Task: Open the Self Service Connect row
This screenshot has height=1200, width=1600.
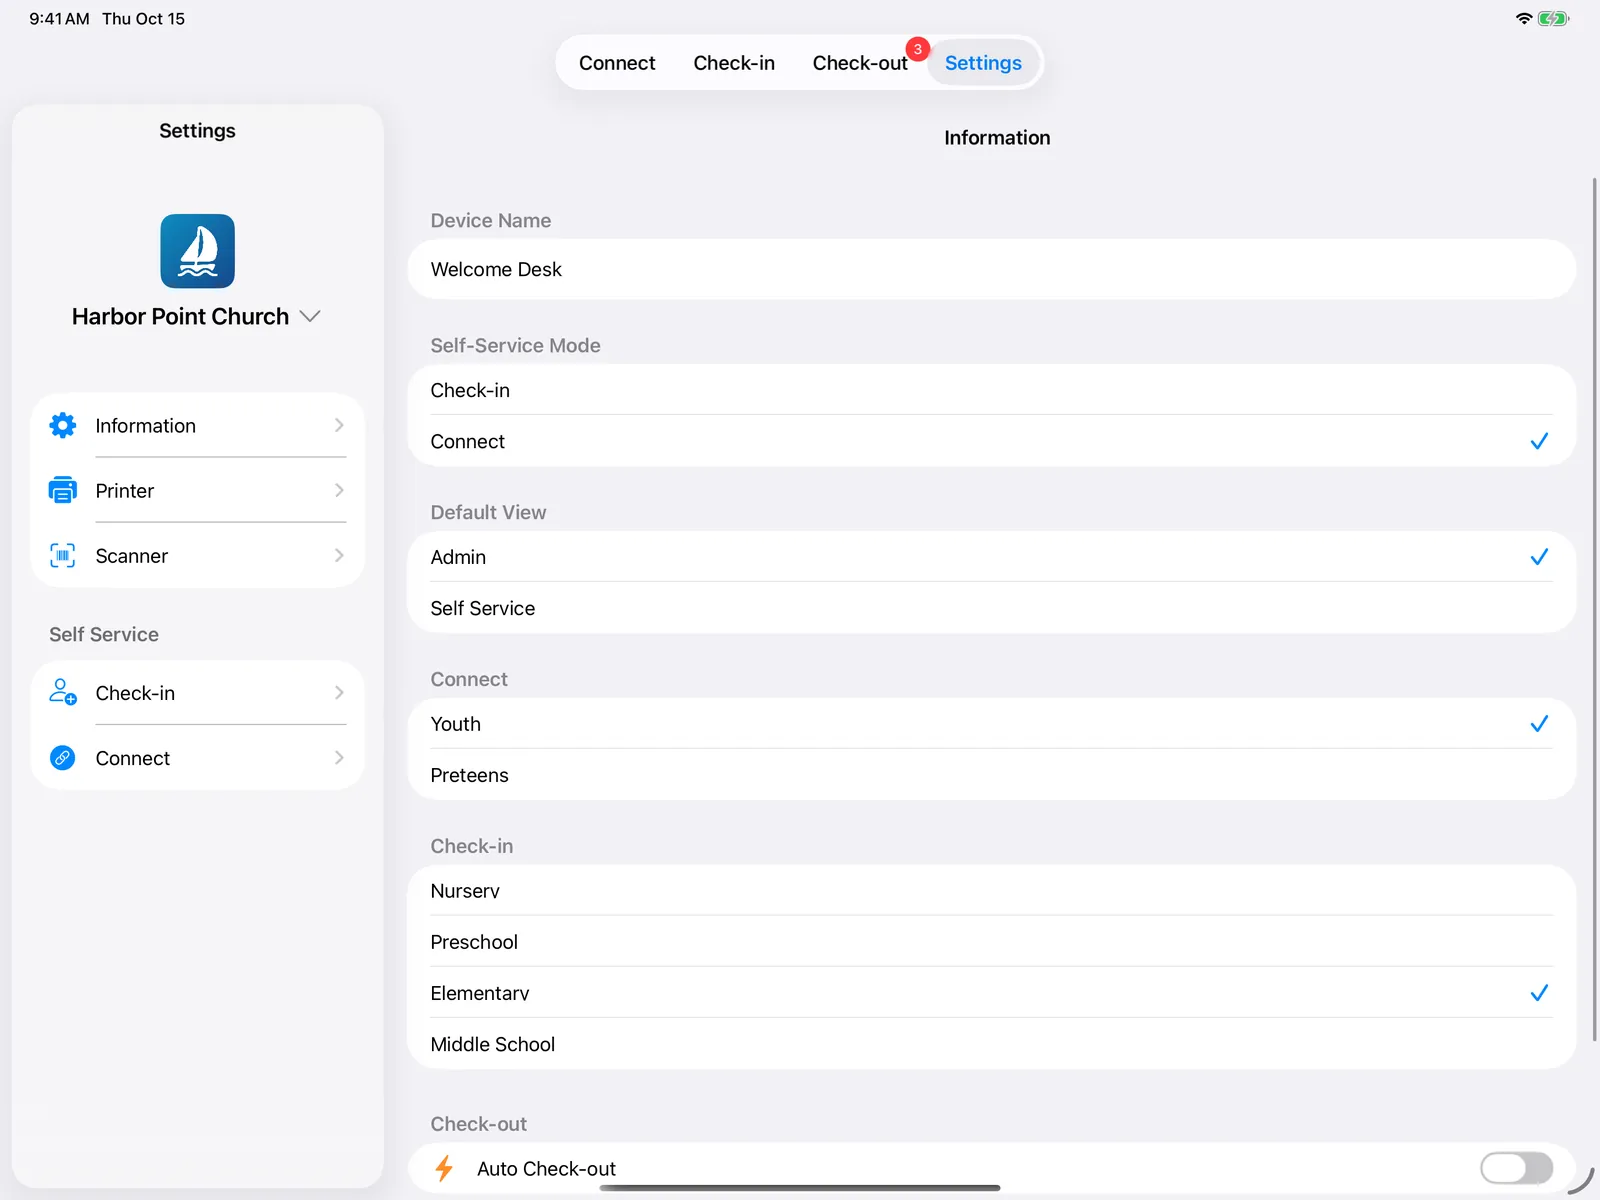Action: pyautogui.click(x=197, y=758)
